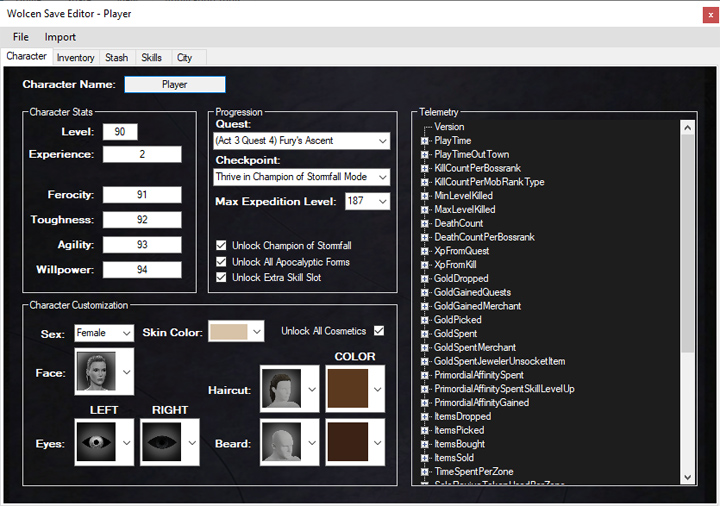This screenshot has width=720, height=506.
Task: Open the Import menu
Action: pos(60,37)
